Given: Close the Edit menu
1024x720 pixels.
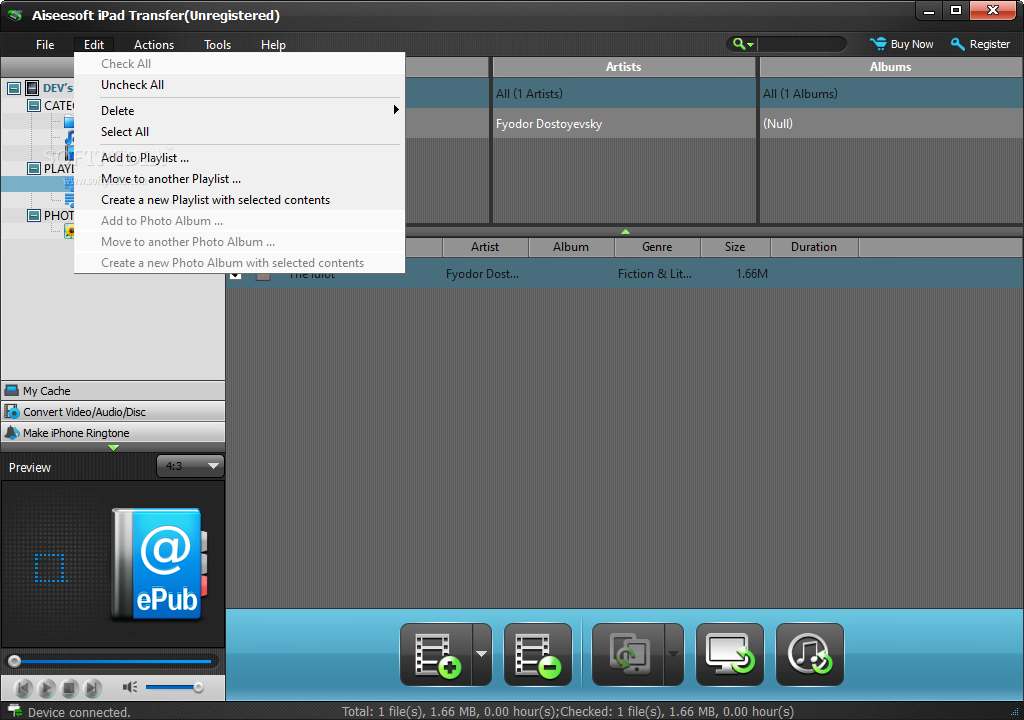Looking at the screenshot, I should pyautogui.click(x=93, y=44).
